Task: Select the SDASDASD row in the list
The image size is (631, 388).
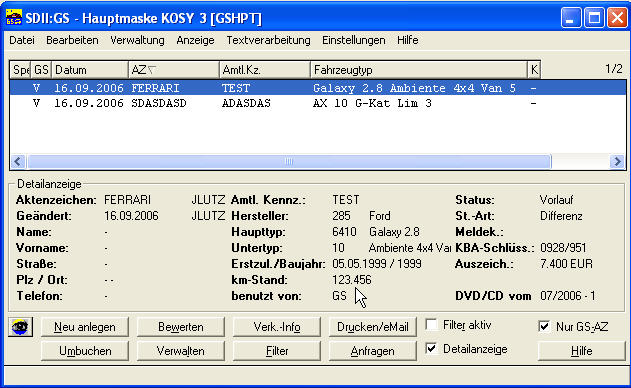Action: 318,103
